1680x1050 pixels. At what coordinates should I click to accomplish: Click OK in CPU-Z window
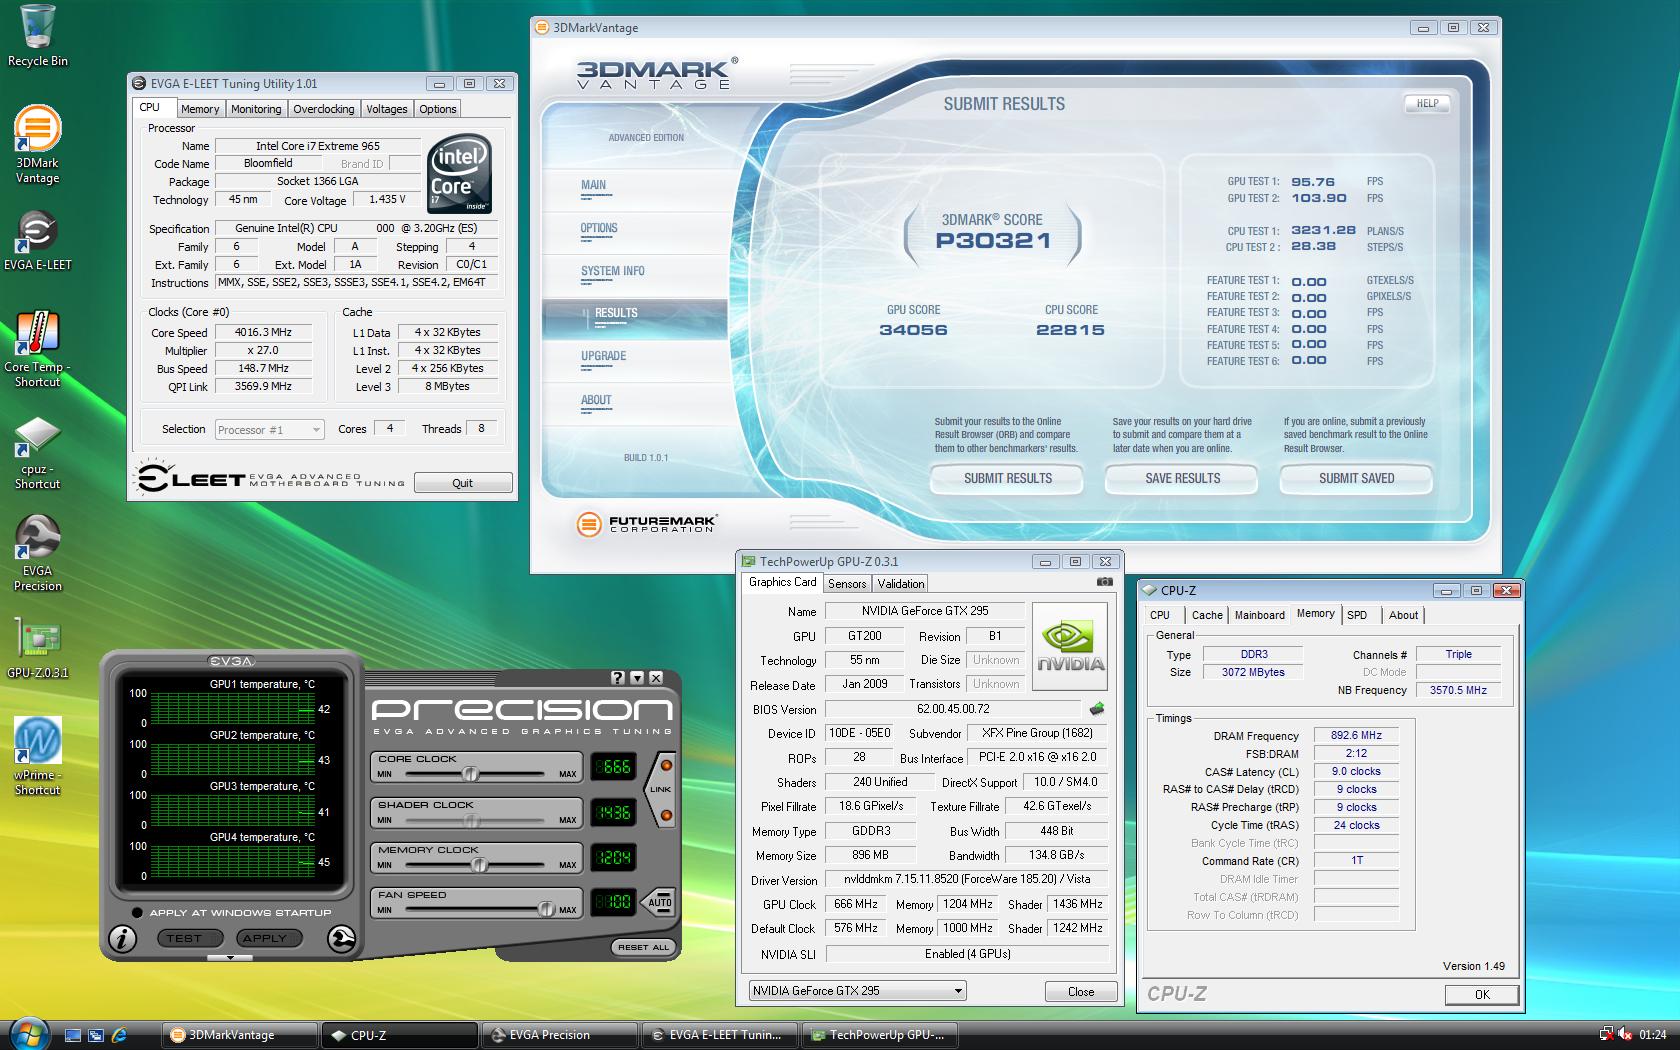(1482, 994)
